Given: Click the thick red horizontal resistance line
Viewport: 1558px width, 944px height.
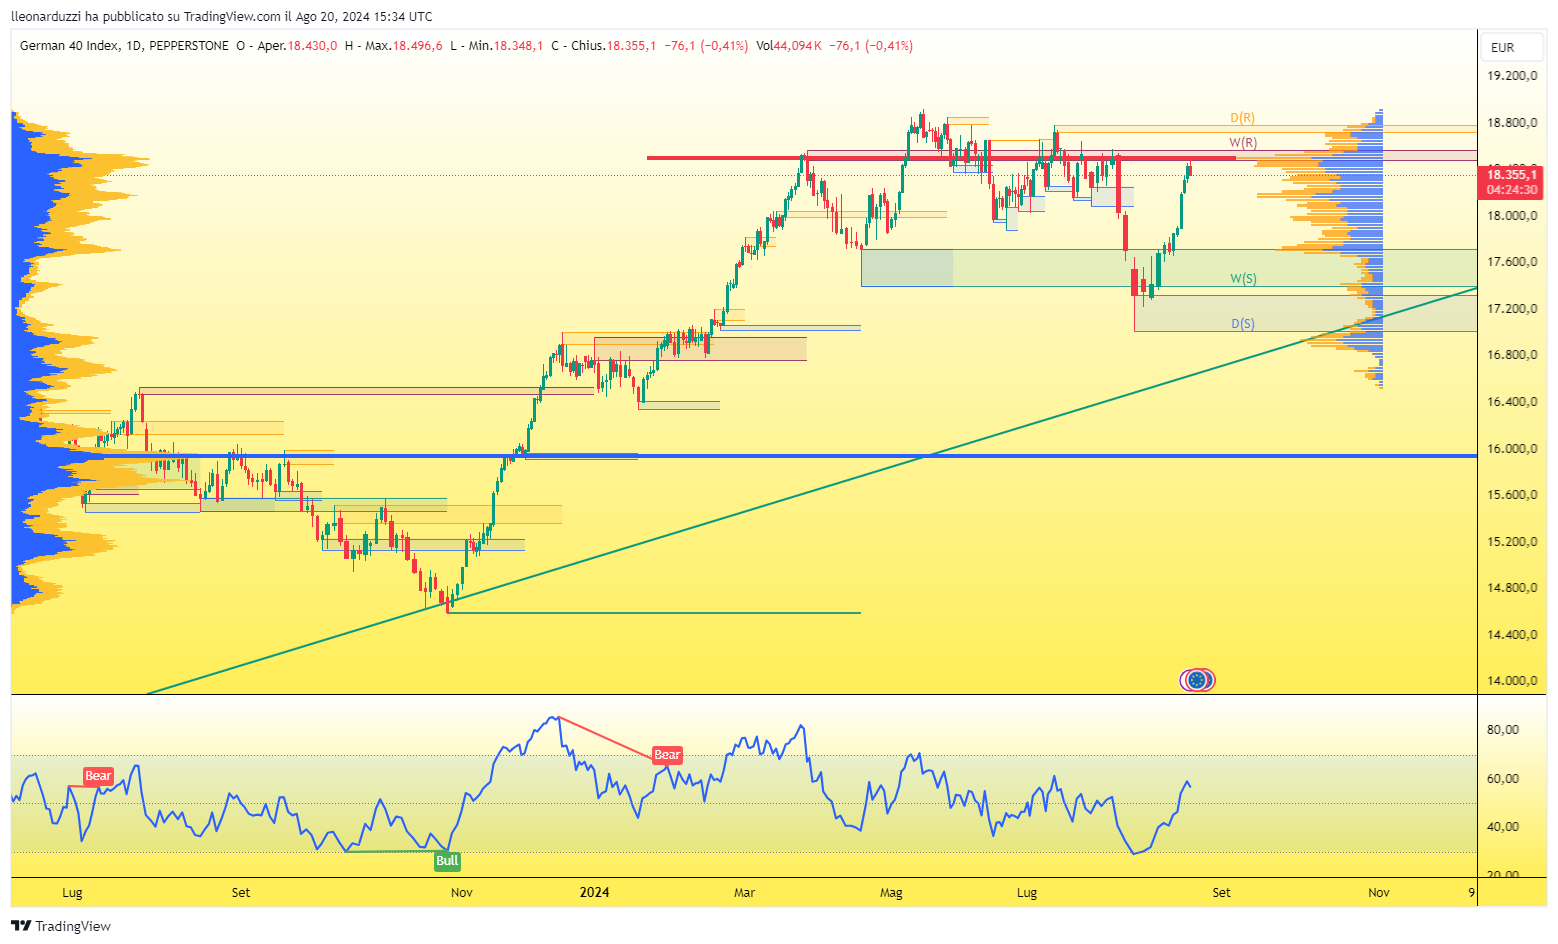Looking at the screenshot, I should tap(941, 158).
